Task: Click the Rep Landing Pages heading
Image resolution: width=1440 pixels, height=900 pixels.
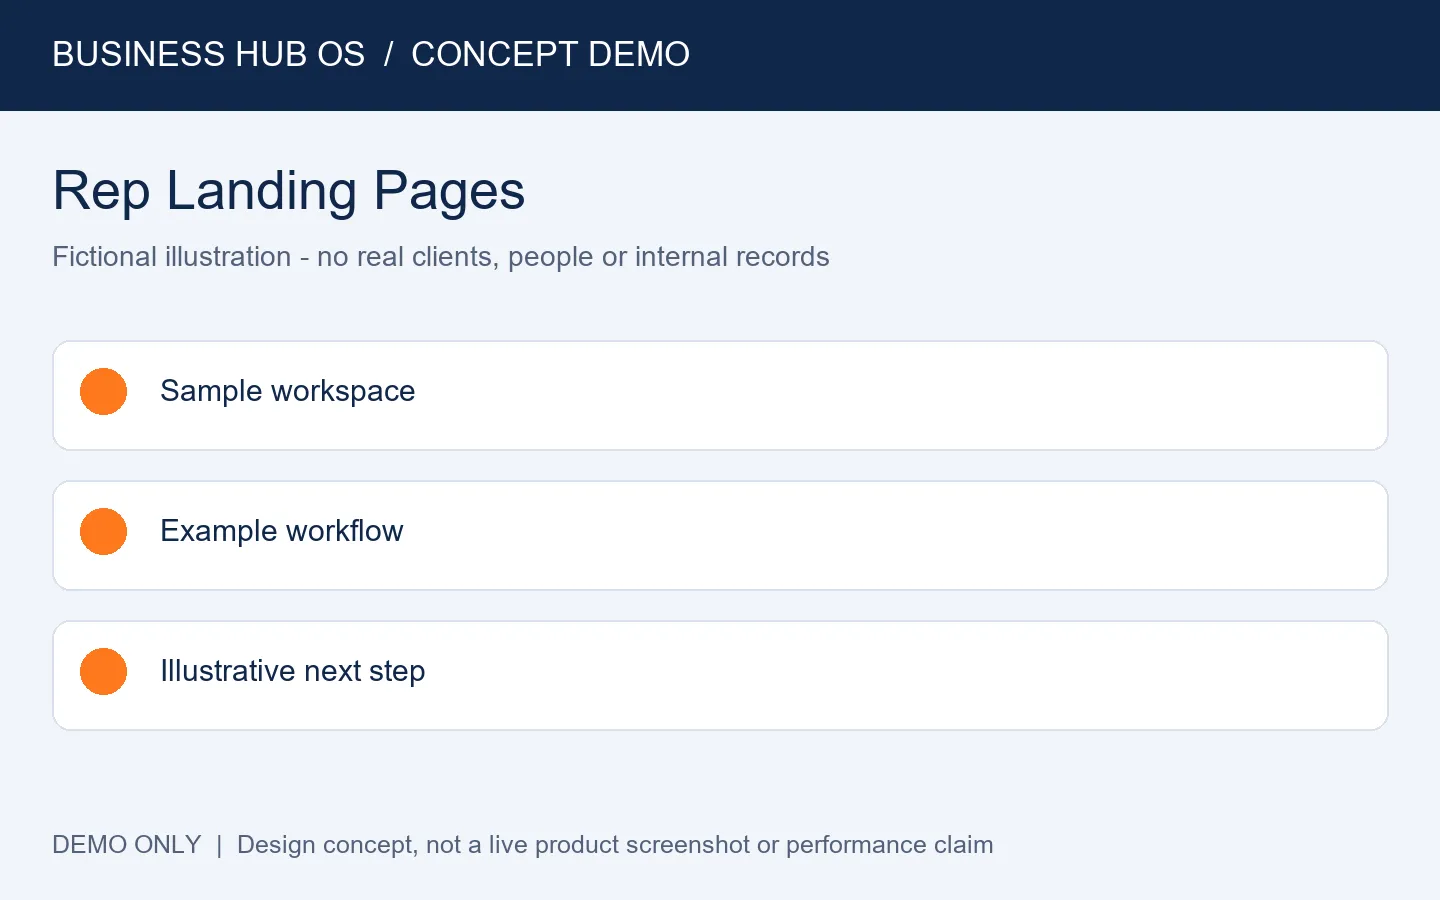Action: tap(289, 191)
